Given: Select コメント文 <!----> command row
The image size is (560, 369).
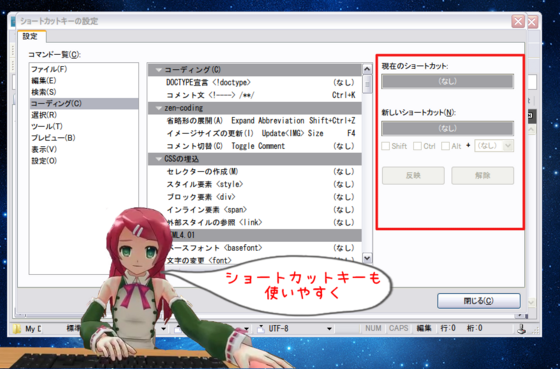Looking at the screenshot, I should pyautogui.click(x=255, y=95).
